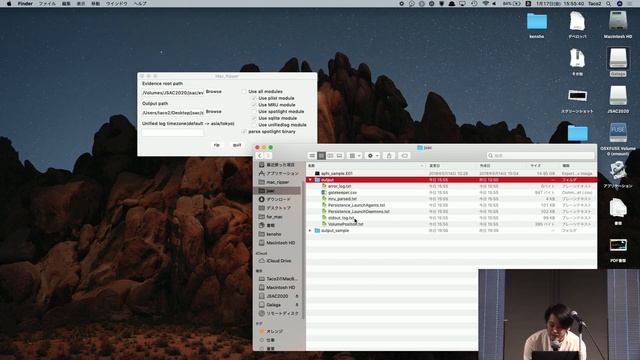The width and height of the screenshot is (640, 360).
Task: Toggle Use sqlite module checkbox
Action: 254,118
